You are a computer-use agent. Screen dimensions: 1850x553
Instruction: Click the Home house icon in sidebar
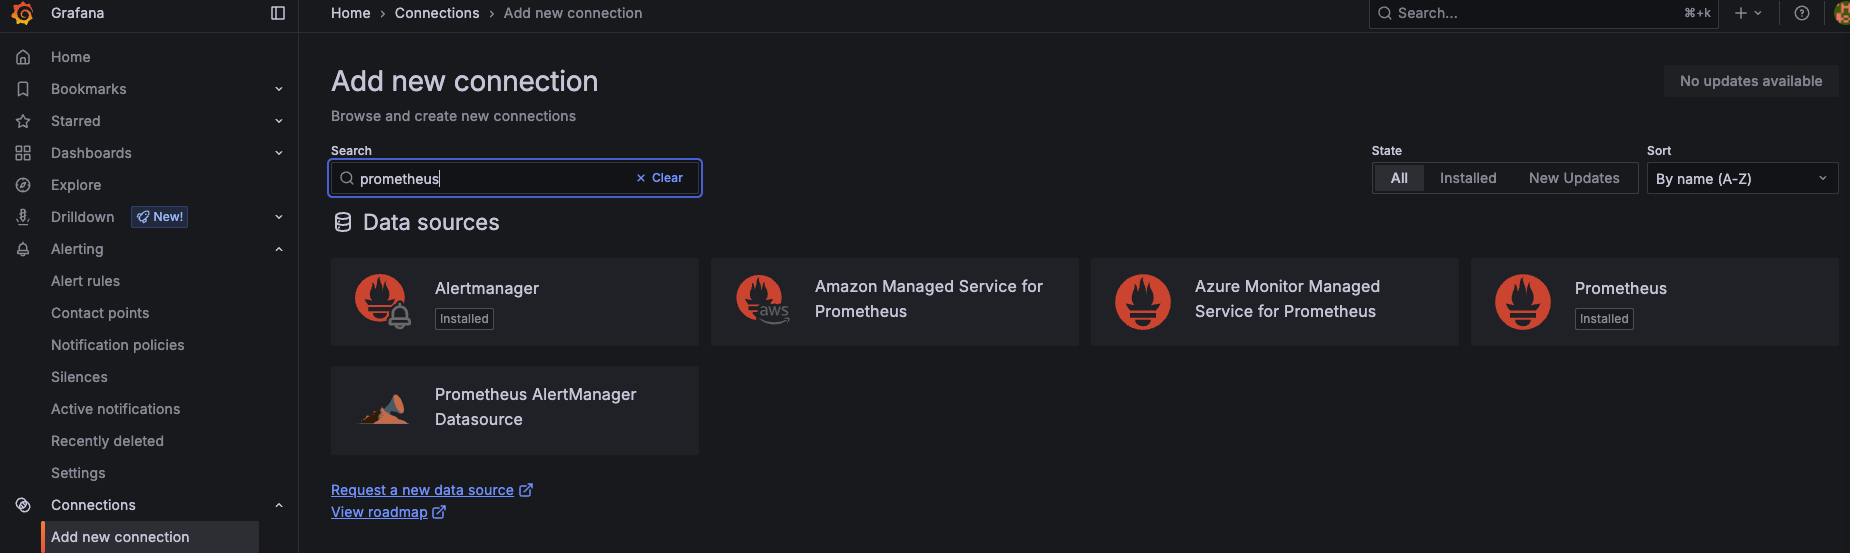pyautogui.click(x=23, y=57)
